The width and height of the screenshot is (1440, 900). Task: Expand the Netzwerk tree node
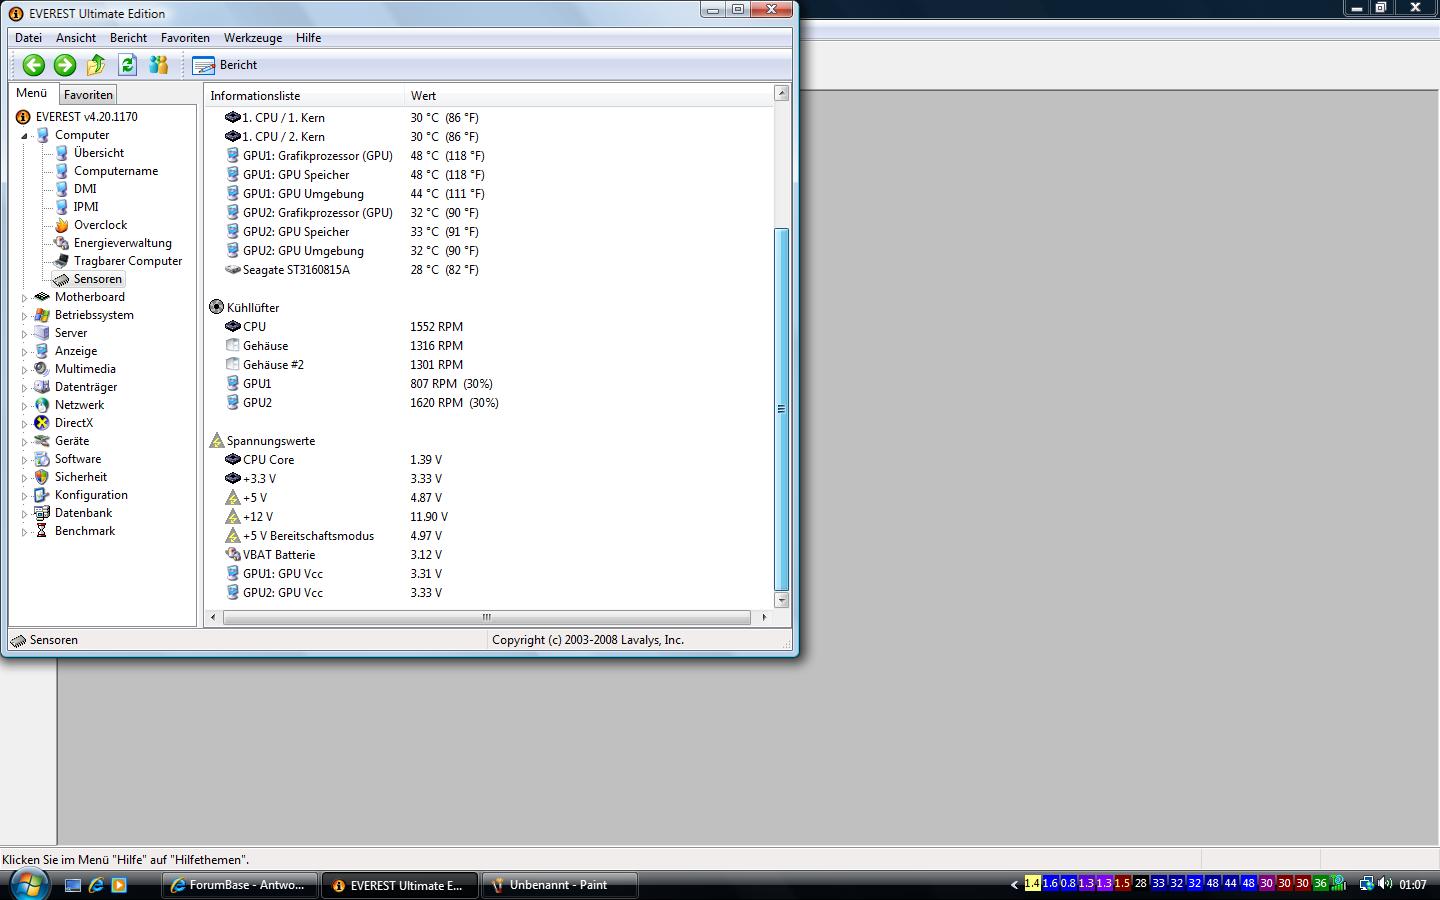[25, 406]
